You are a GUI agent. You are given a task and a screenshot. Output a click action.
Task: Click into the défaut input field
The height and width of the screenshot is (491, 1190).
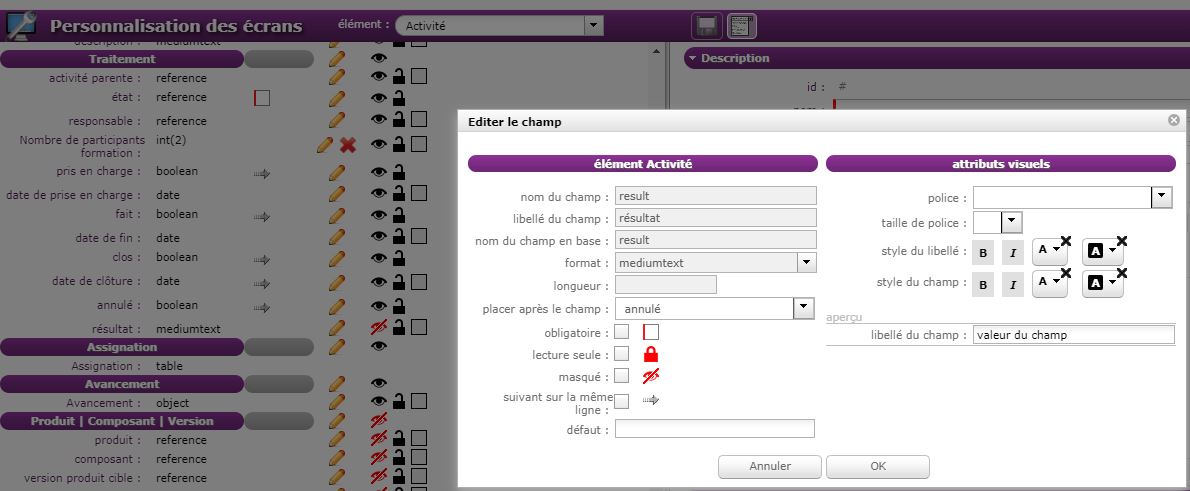click(x=714, y=429)
